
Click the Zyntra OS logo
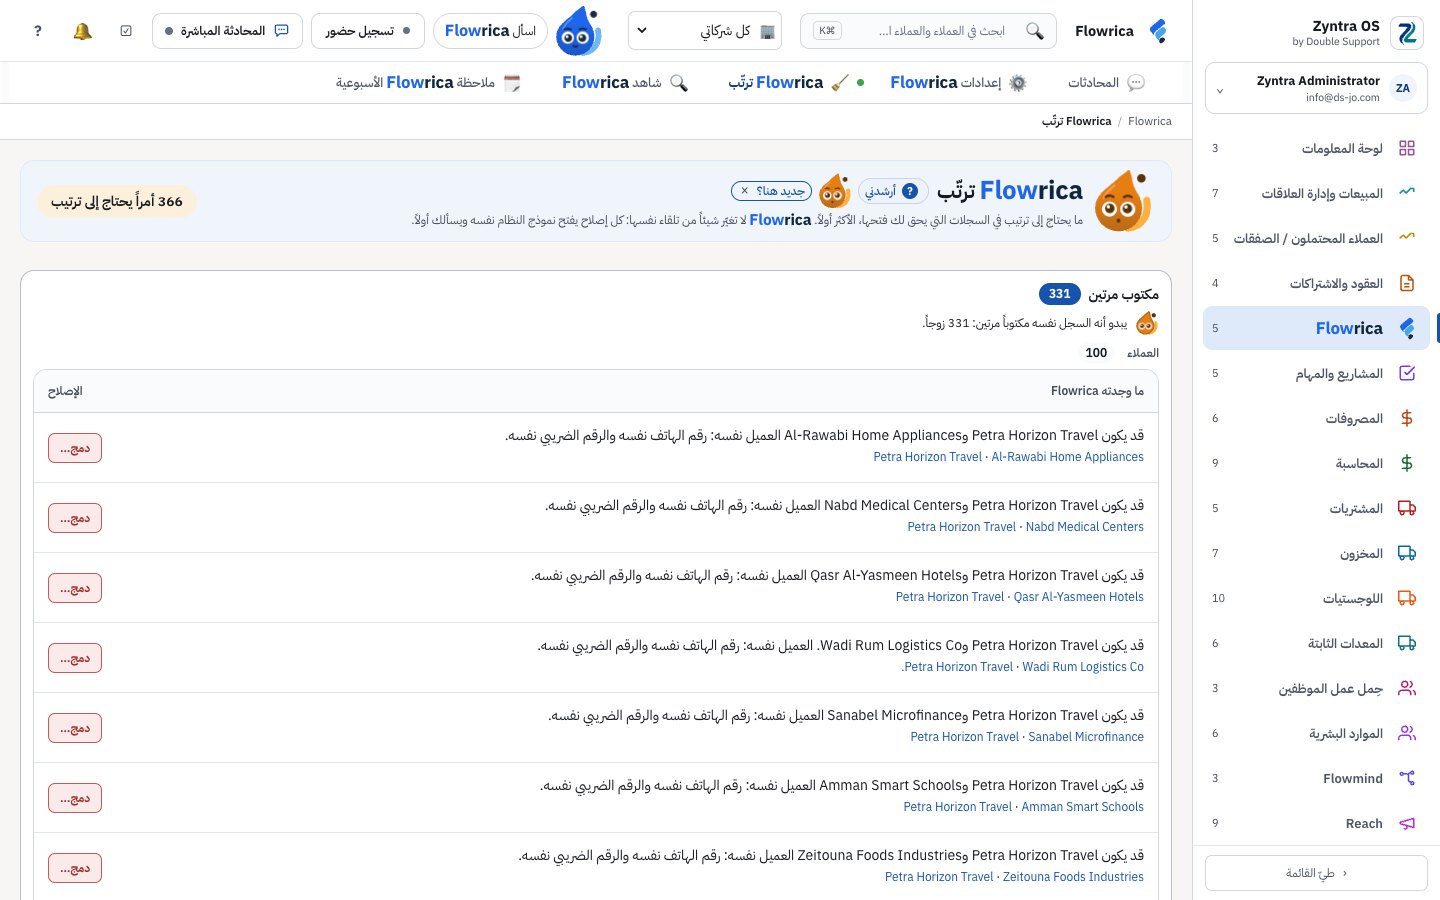pos(1407,33)
